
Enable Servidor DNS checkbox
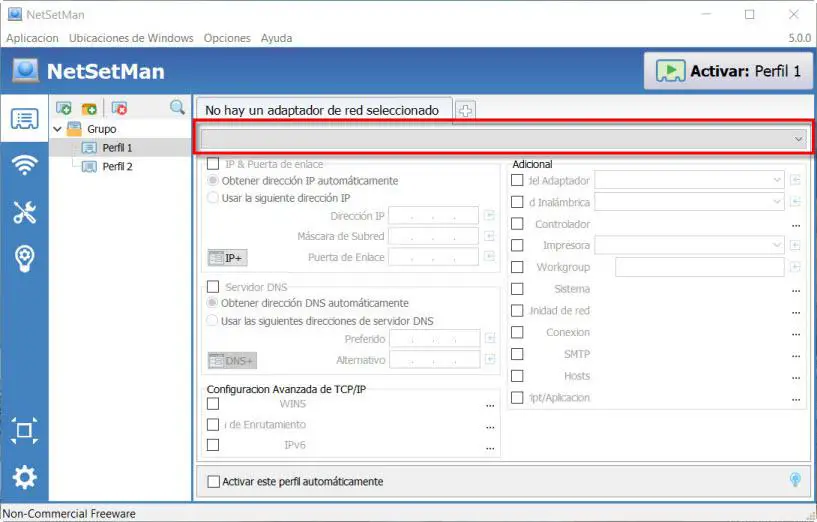(x=213, y=287)
